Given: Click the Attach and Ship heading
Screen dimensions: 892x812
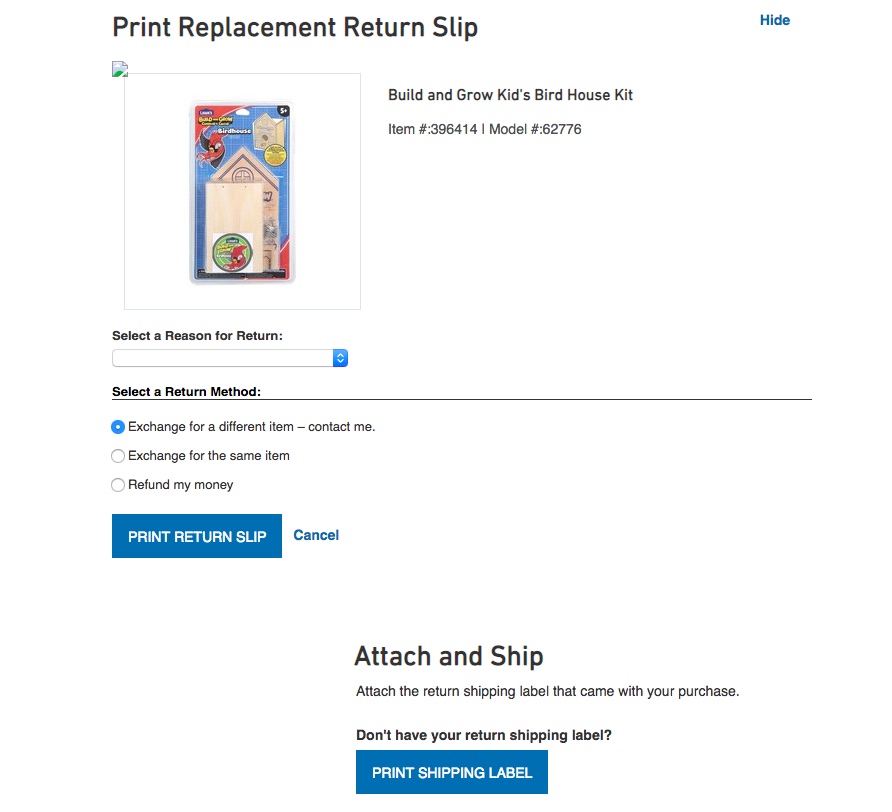Looking at the screenshot, I should click(449, 656).
